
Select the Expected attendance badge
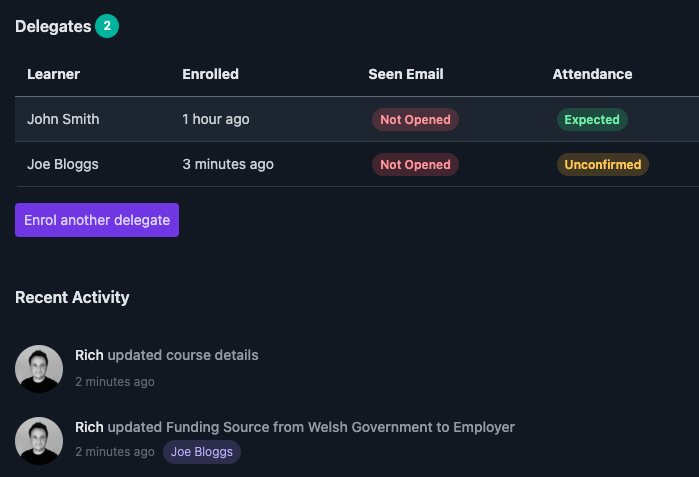(592, 119)
